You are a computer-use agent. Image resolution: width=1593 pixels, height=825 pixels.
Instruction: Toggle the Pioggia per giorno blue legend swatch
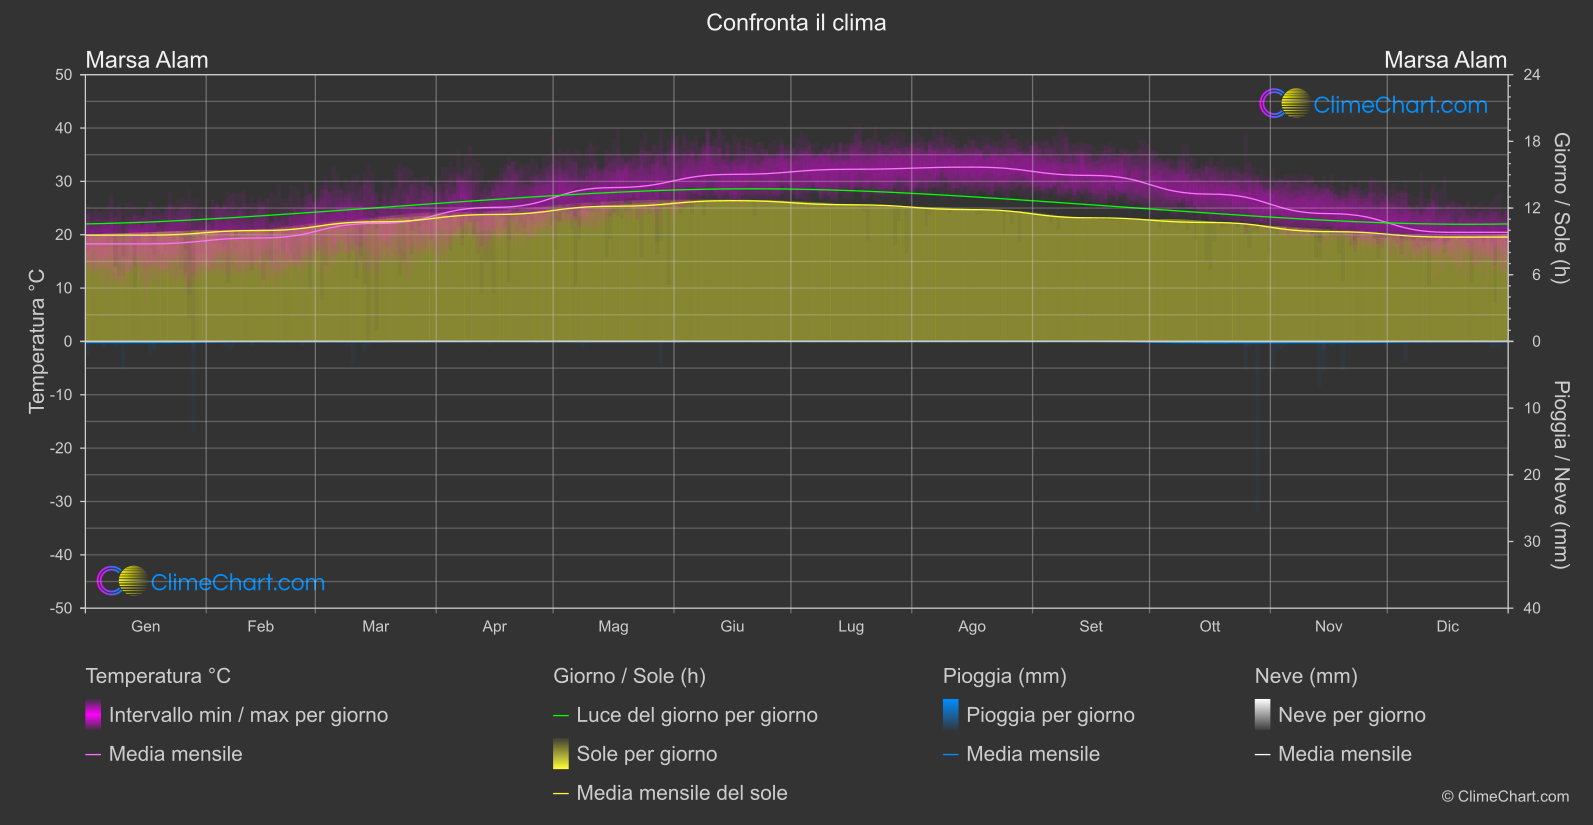[951, 715]
